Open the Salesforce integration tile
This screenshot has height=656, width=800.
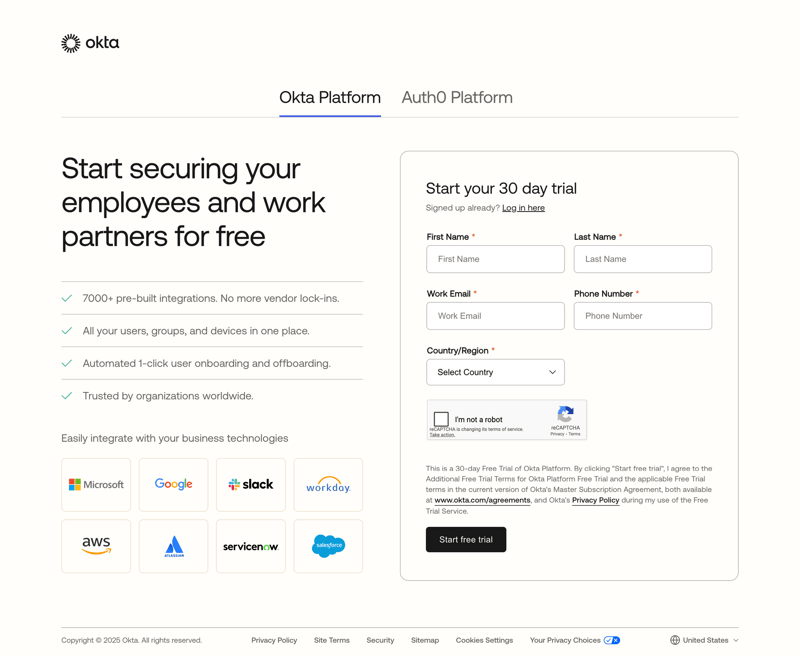click(x=328, y=546)
